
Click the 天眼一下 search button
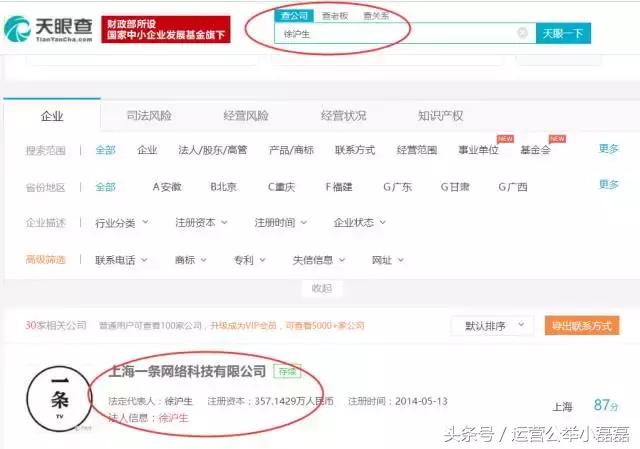coord(563,33)
